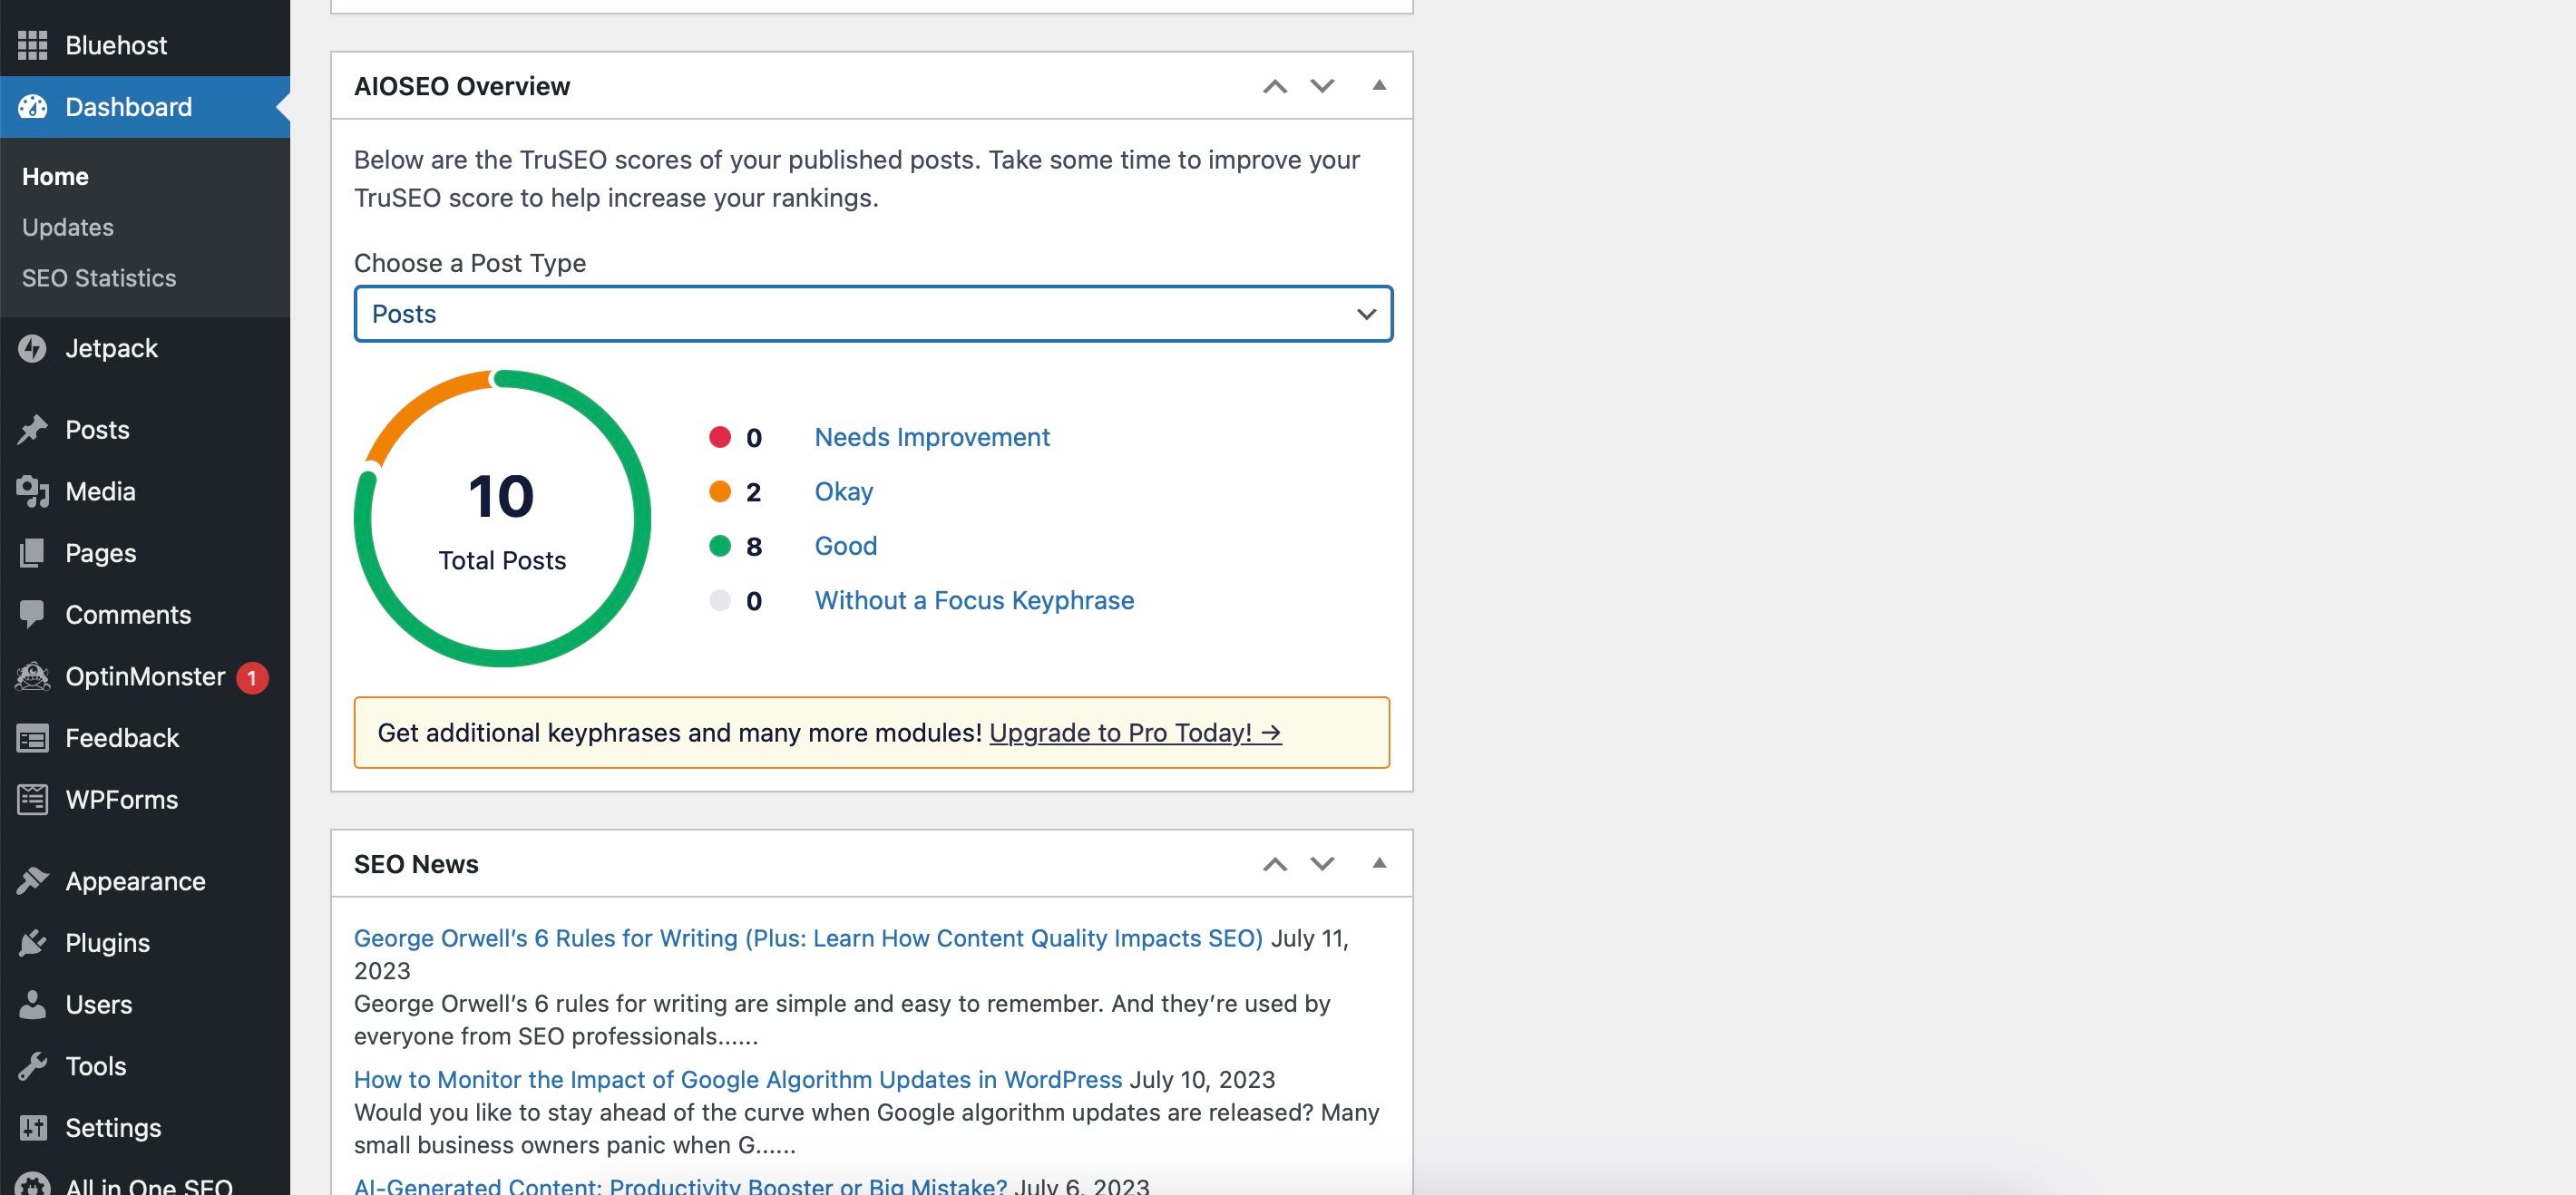
Task: Click the red Needs Improvement dot
Action: point(720,437)
